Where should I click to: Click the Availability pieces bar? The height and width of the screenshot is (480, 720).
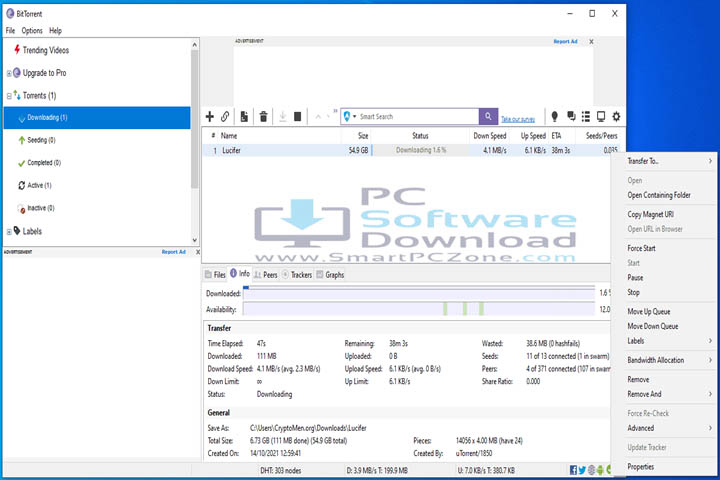click(x=419, y=309)
